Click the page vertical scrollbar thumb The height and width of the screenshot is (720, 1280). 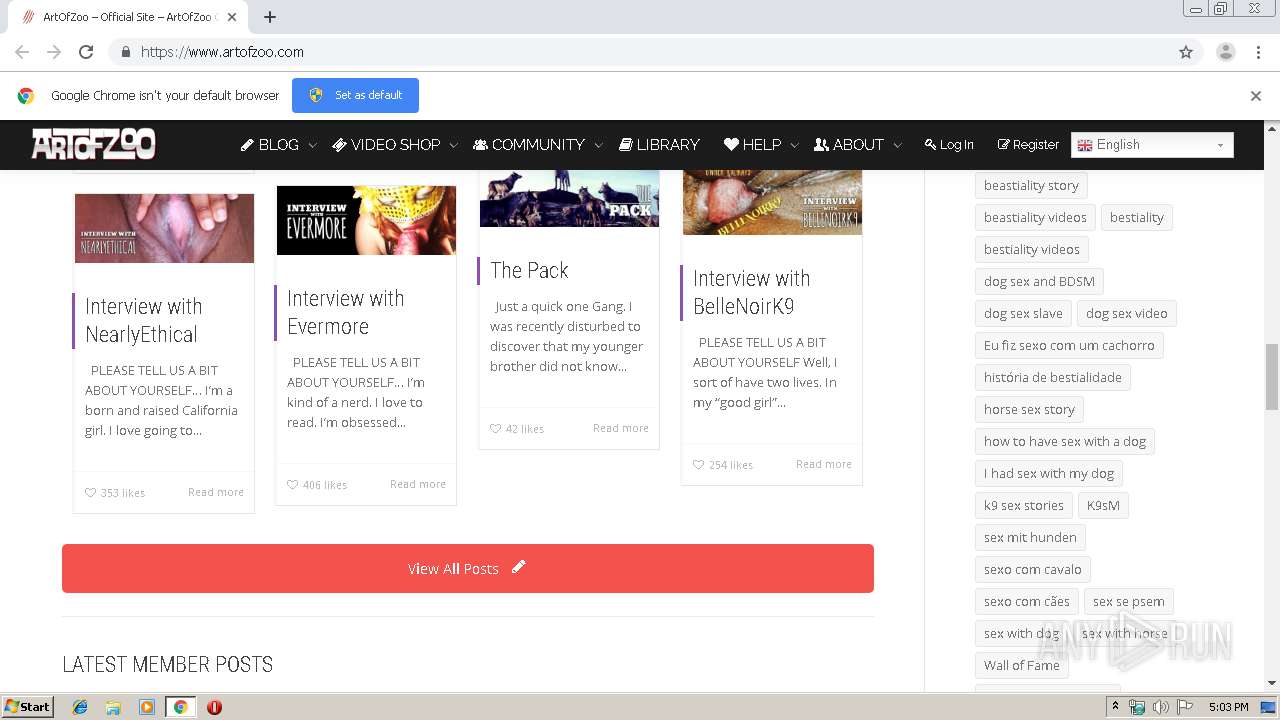[x=1272, y=377]
